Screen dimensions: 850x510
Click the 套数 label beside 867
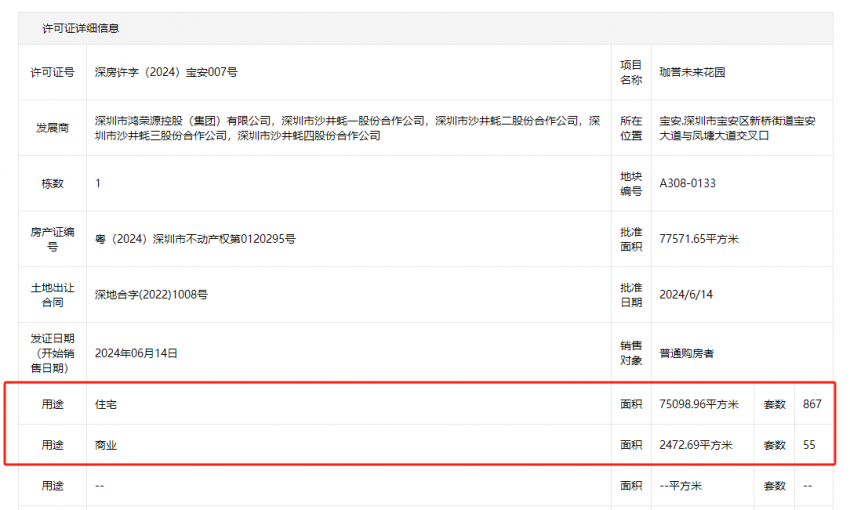[774, 404]
